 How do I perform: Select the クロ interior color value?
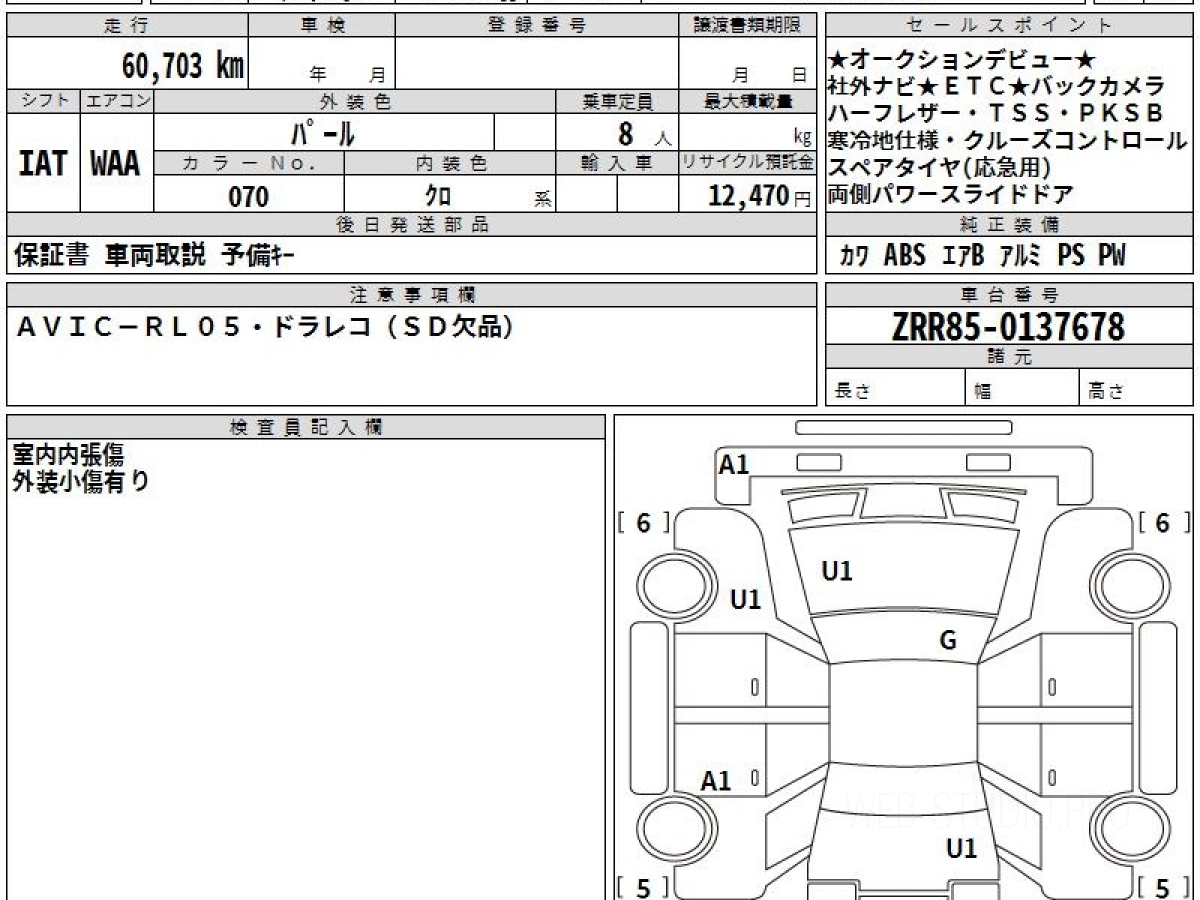(x=438, y=196)
